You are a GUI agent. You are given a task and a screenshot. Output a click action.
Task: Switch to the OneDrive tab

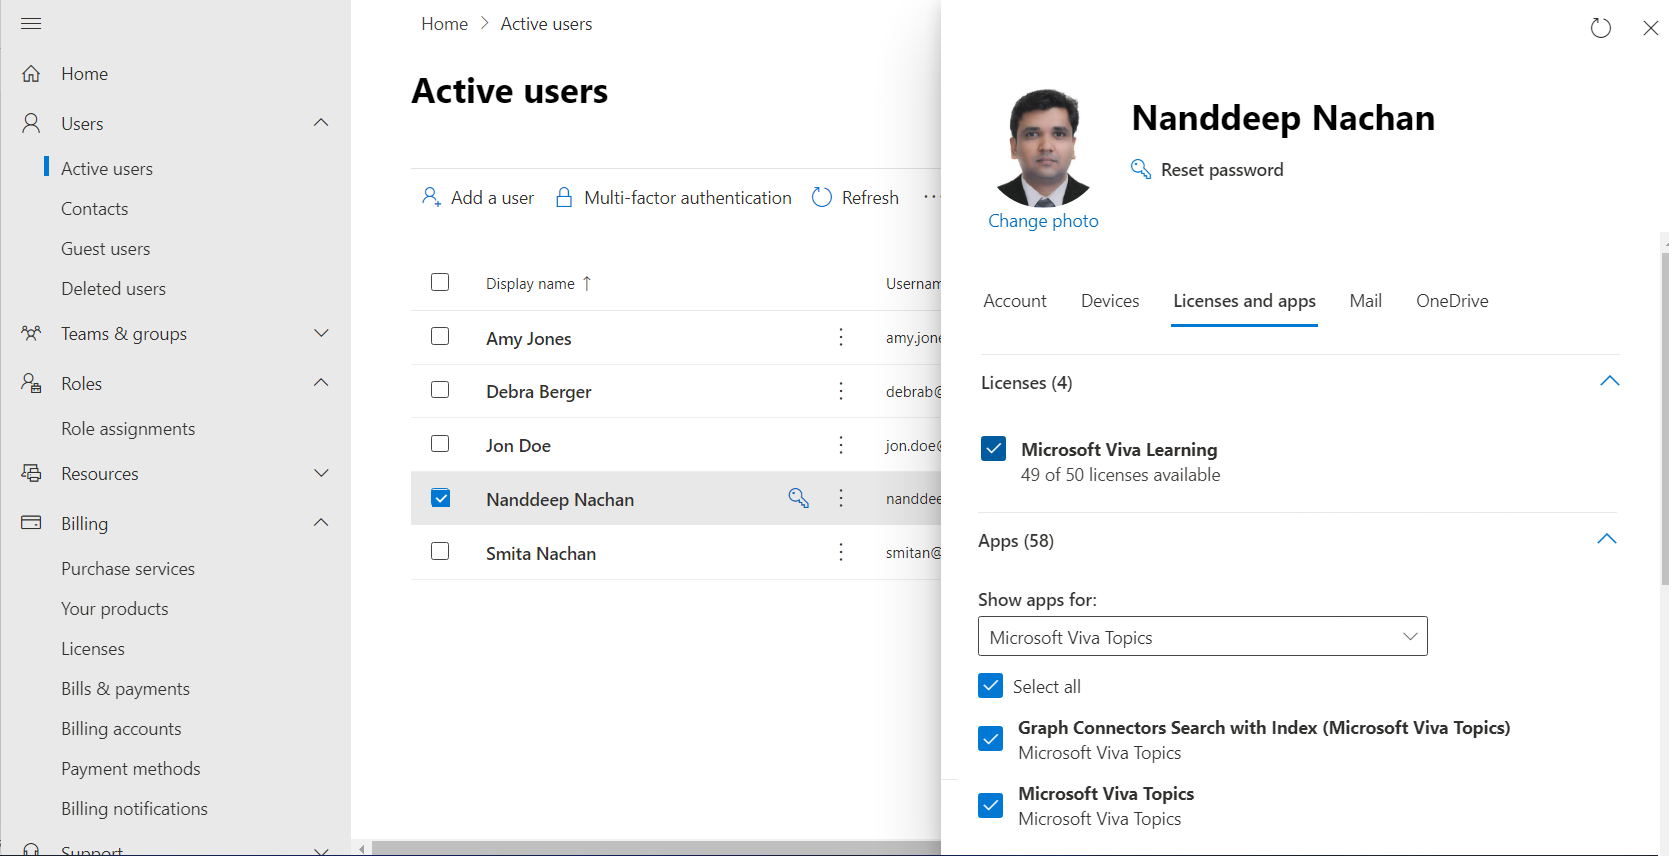click(x=1451, y=301)
